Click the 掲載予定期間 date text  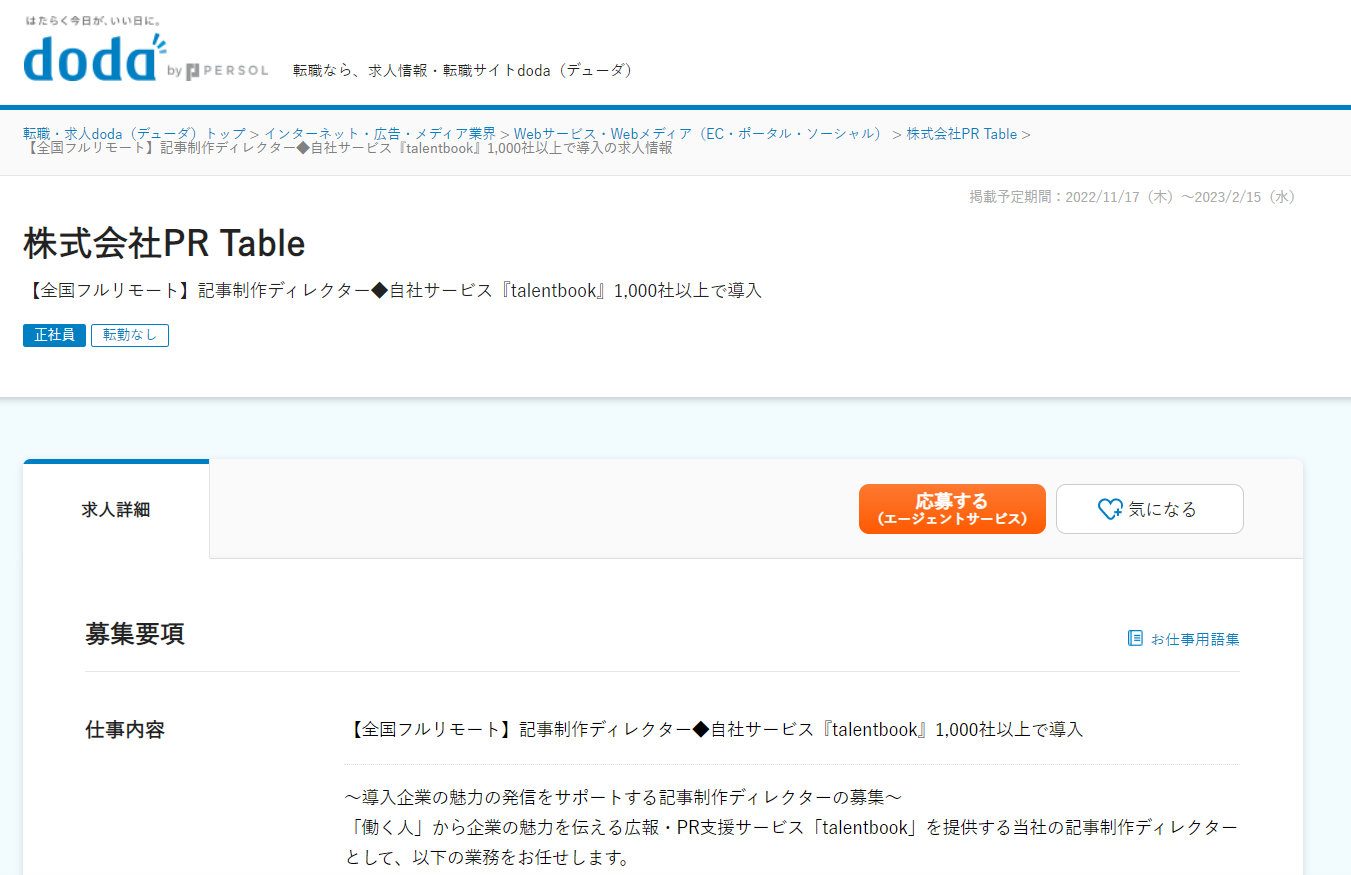click(1132, 197)
